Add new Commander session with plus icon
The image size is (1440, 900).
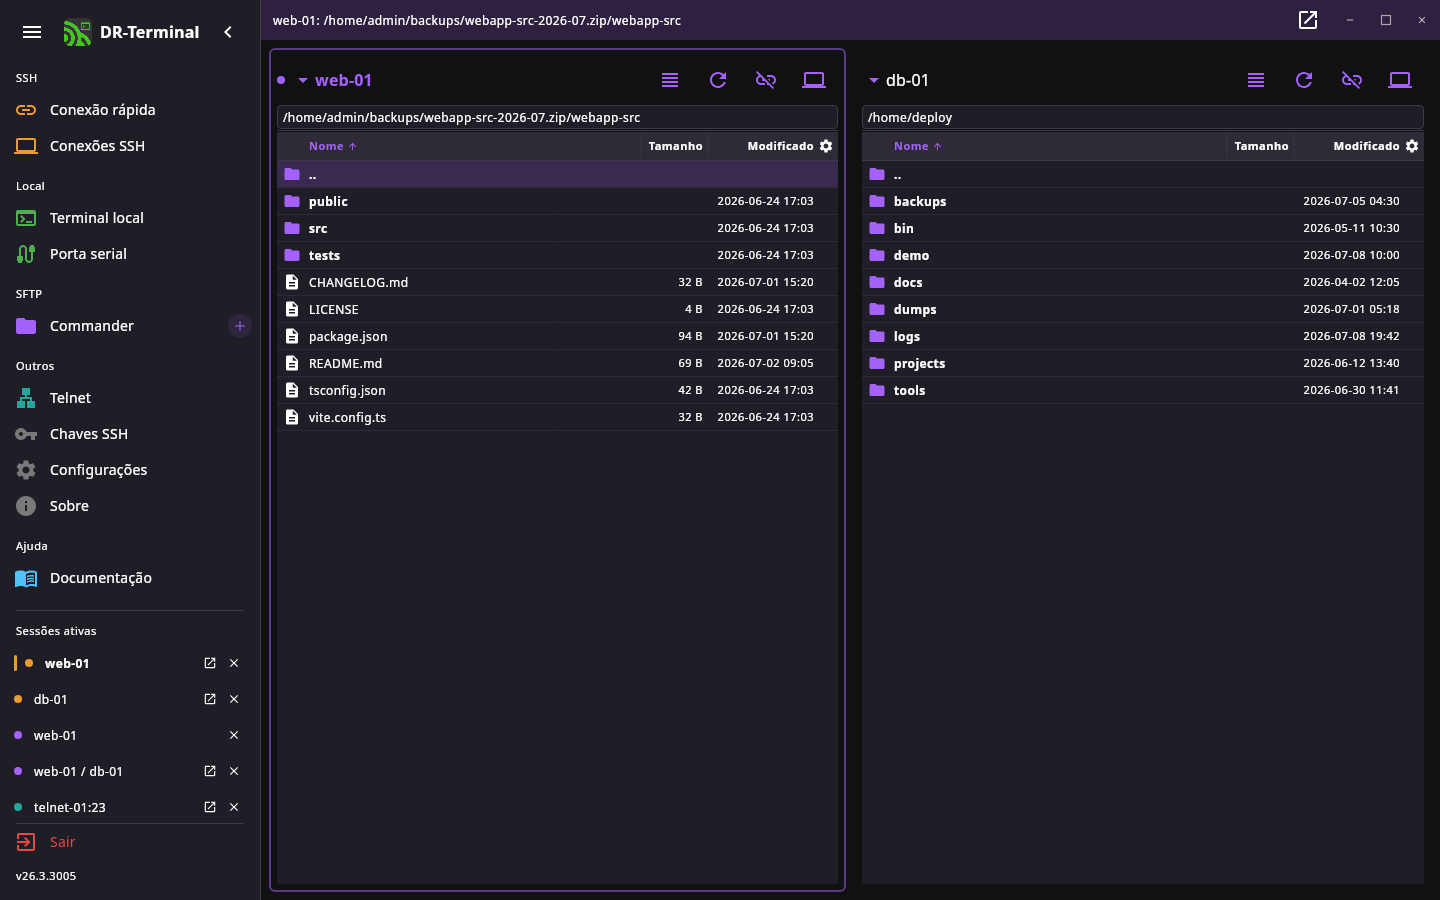click(x=240, y=326)
